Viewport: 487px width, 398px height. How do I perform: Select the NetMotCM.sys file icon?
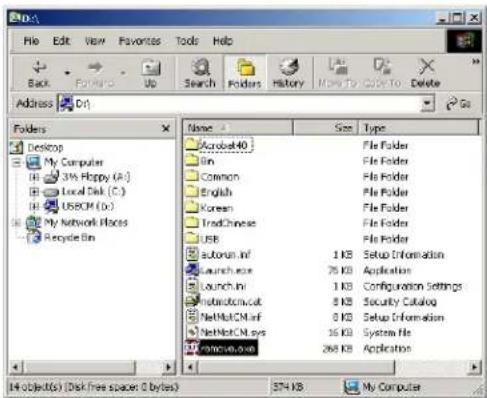tap(192, 332)
